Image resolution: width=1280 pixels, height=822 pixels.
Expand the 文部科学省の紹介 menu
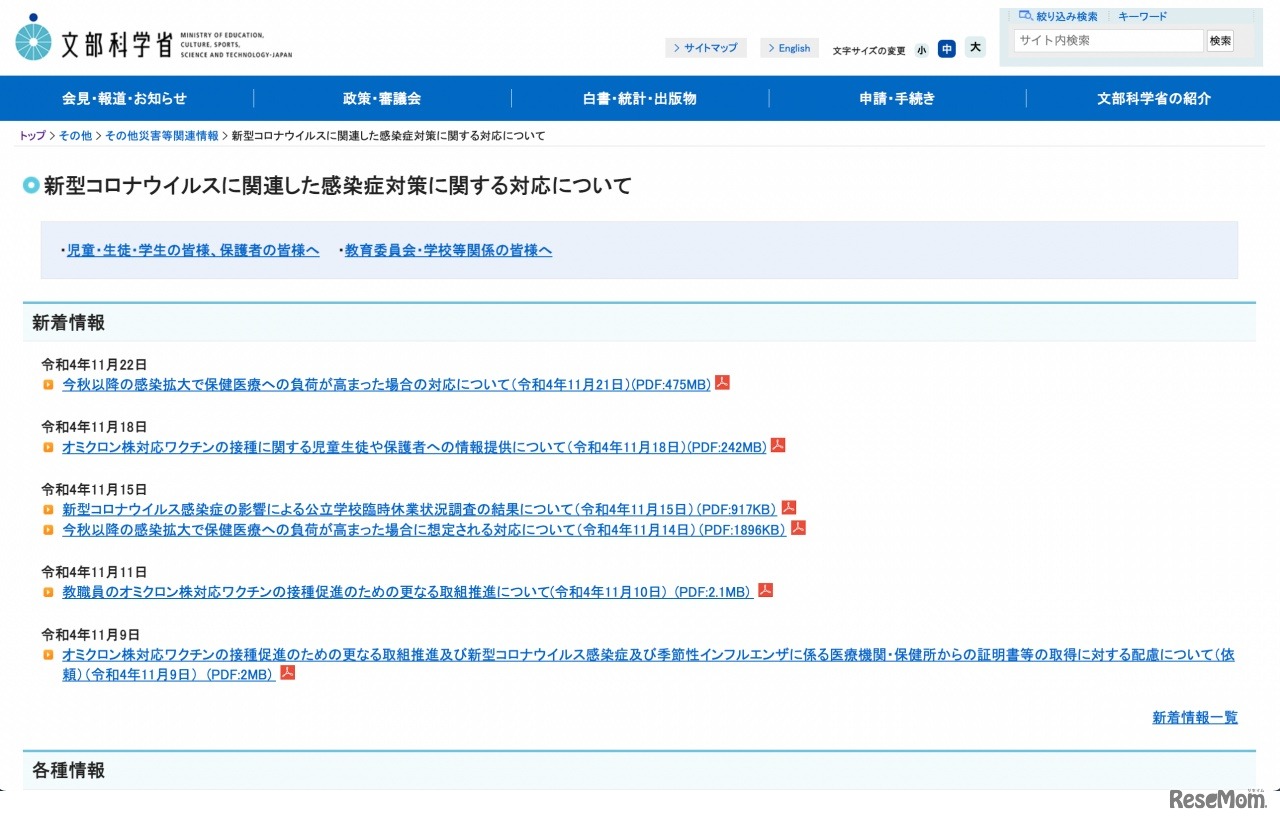[x=1154, y=98]
